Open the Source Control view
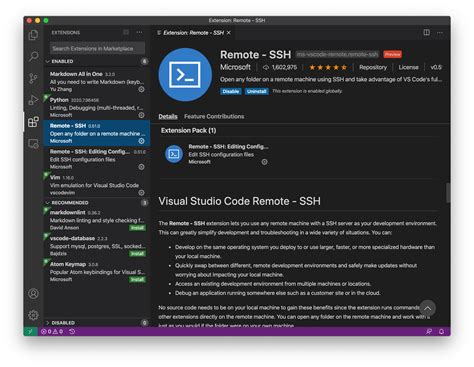474x367 pixels. point(33,78)
